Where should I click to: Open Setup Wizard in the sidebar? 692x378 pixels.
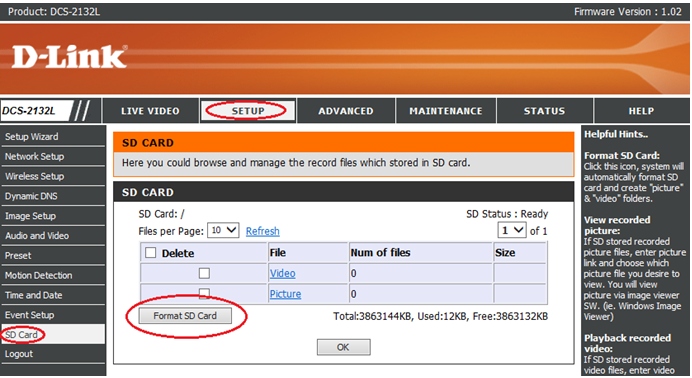53,137
